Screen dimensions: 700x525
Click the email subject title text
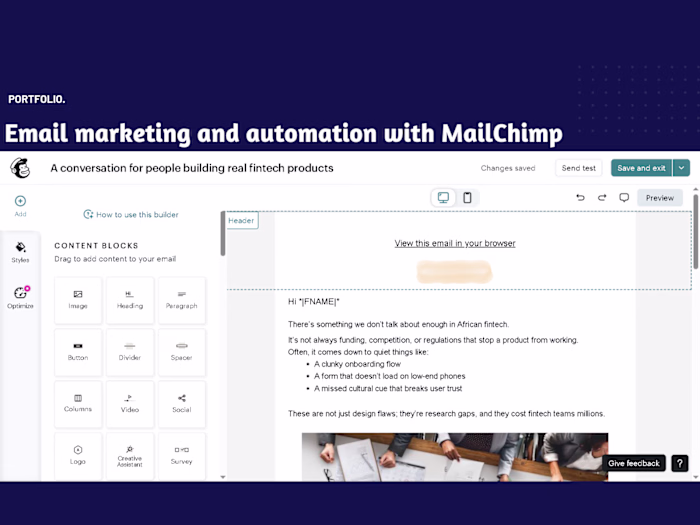coord(192,168)
